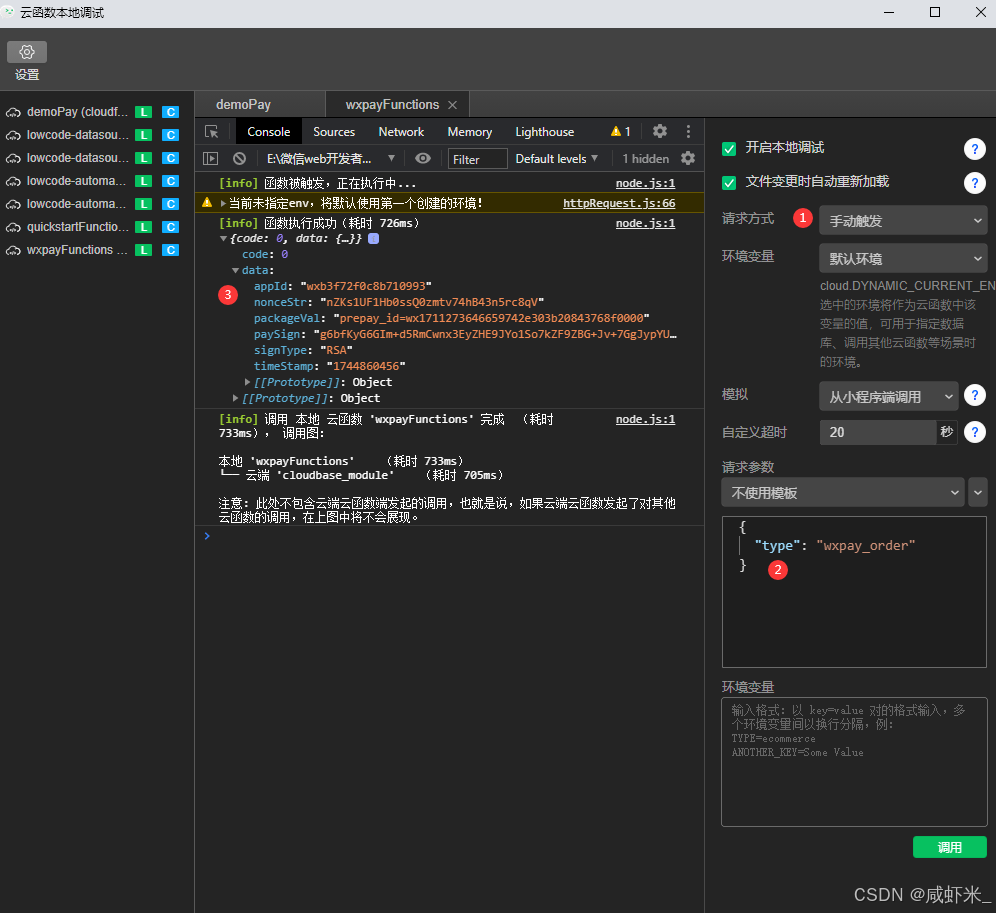Click the C badge for wxpayFunctions
Screen dimensions: 996x913
pyautogui.click(x=170, y=250)
